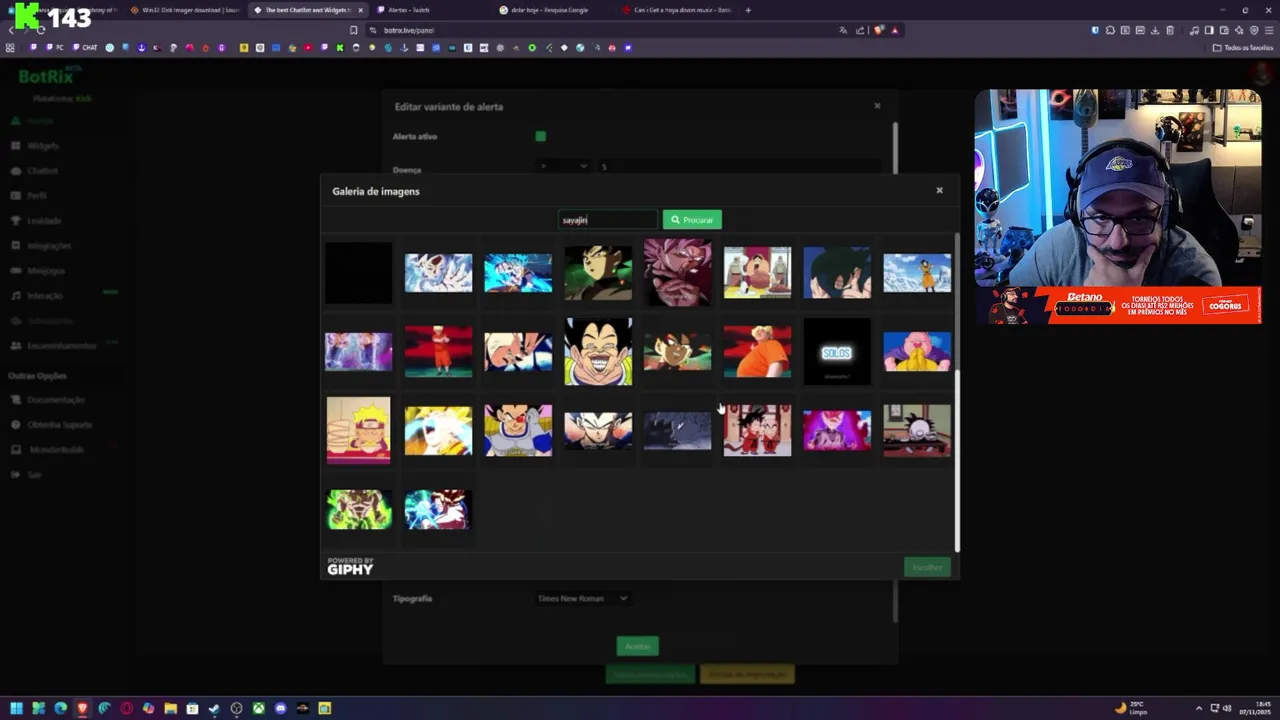Viewport: 1280px width, 720px height.
Task: Open the browser hamburger menu
Action: (1269, 30)
